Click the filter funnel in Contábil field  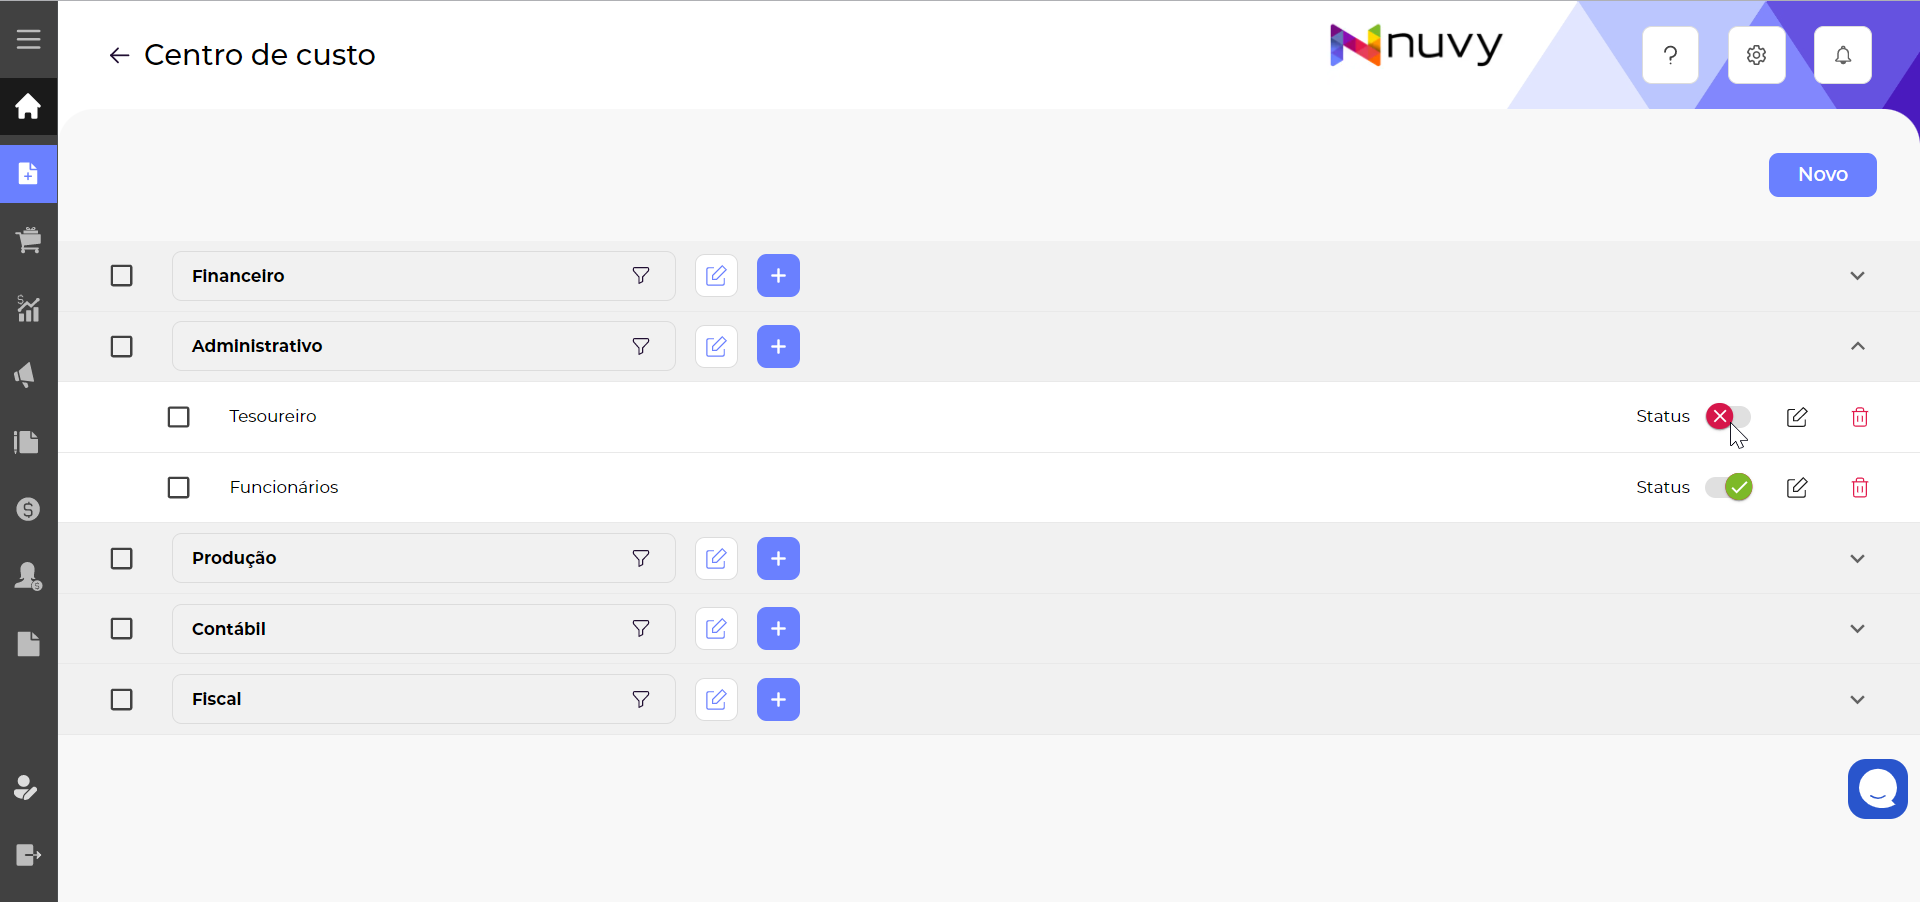(641, 629)
